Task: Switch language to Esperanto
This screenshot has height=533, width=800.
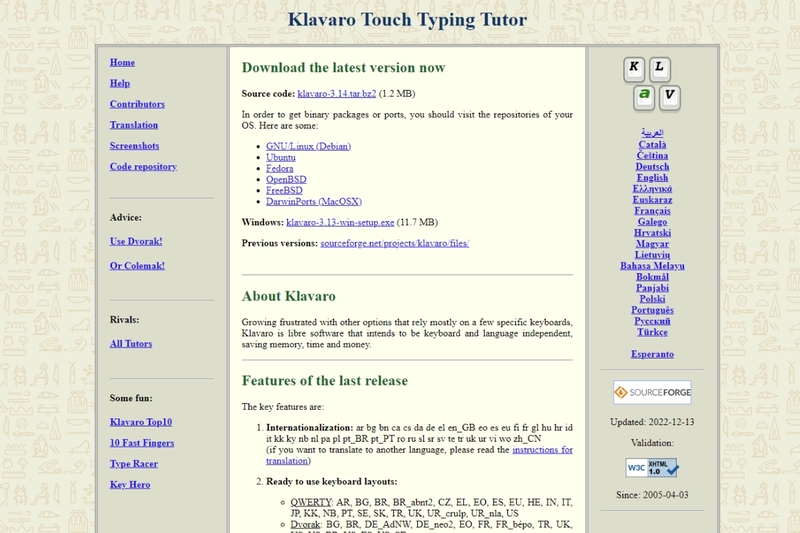Action: (652, 354)
